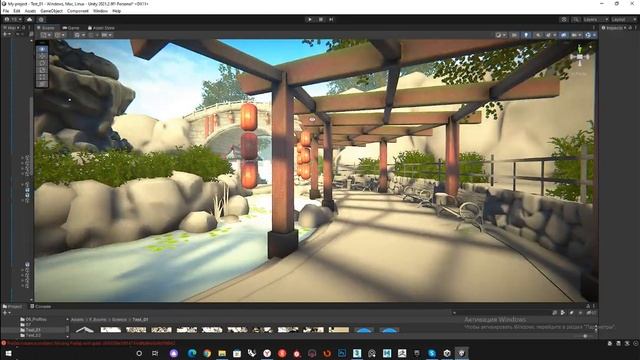The height and width of the screenshot is (360, 640).
Task: Switch to the Console tab
Action: pyautogui.click(x=40, y=306)
